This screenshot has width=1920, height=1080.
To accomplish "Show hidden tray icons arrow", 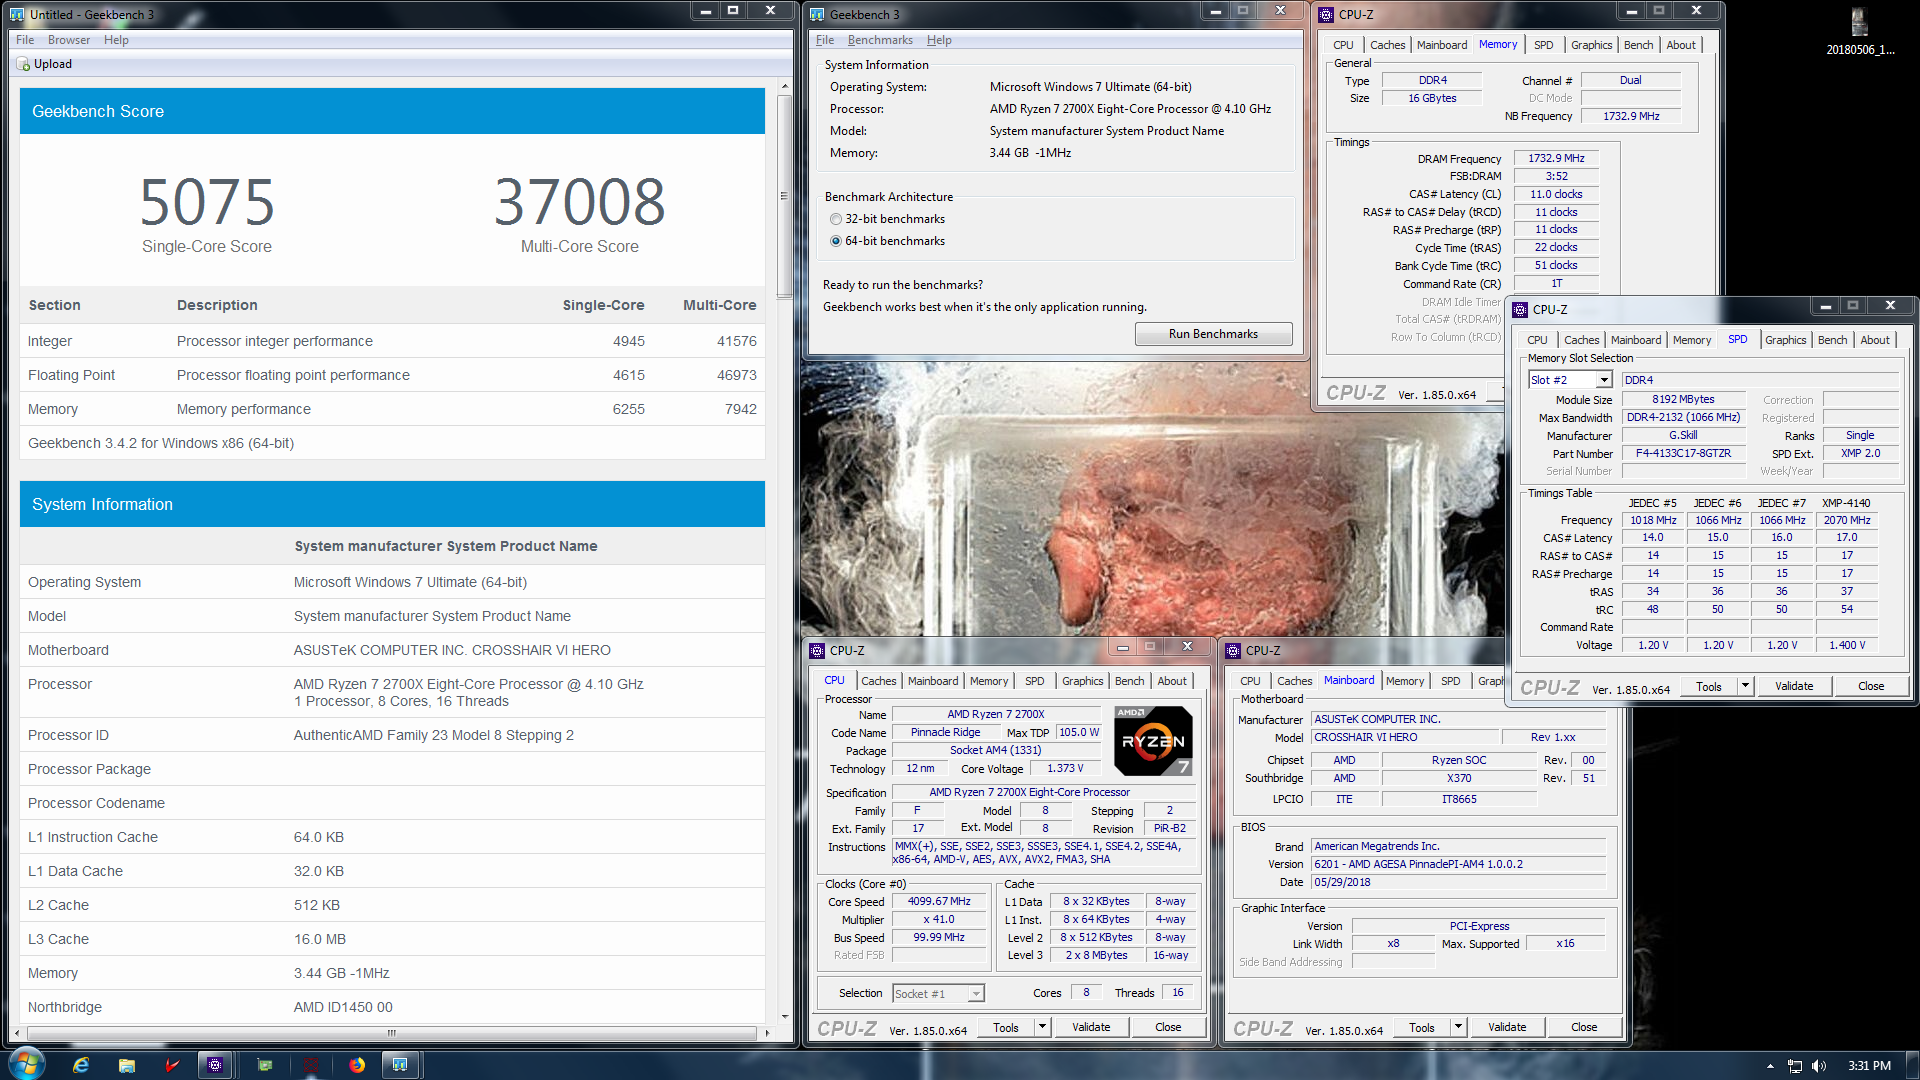I will pyautogui.click(x=1770, y=1066).
